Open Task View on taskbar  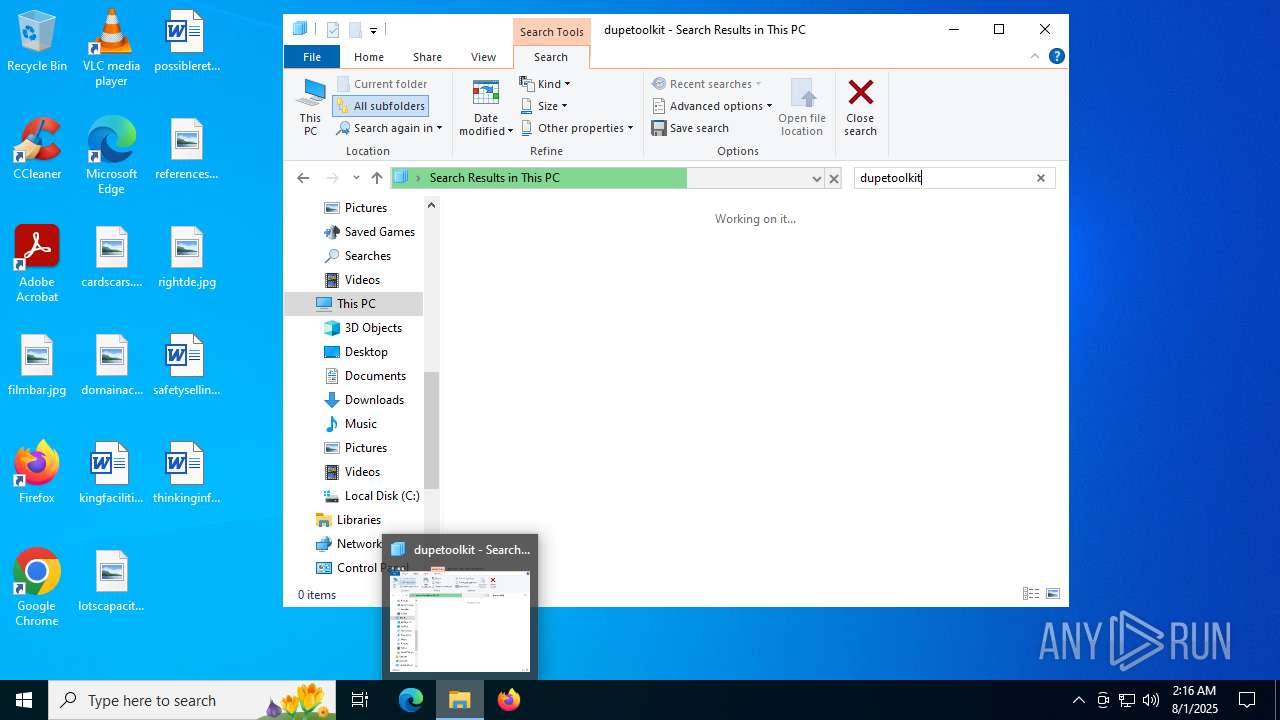point(360,700)
